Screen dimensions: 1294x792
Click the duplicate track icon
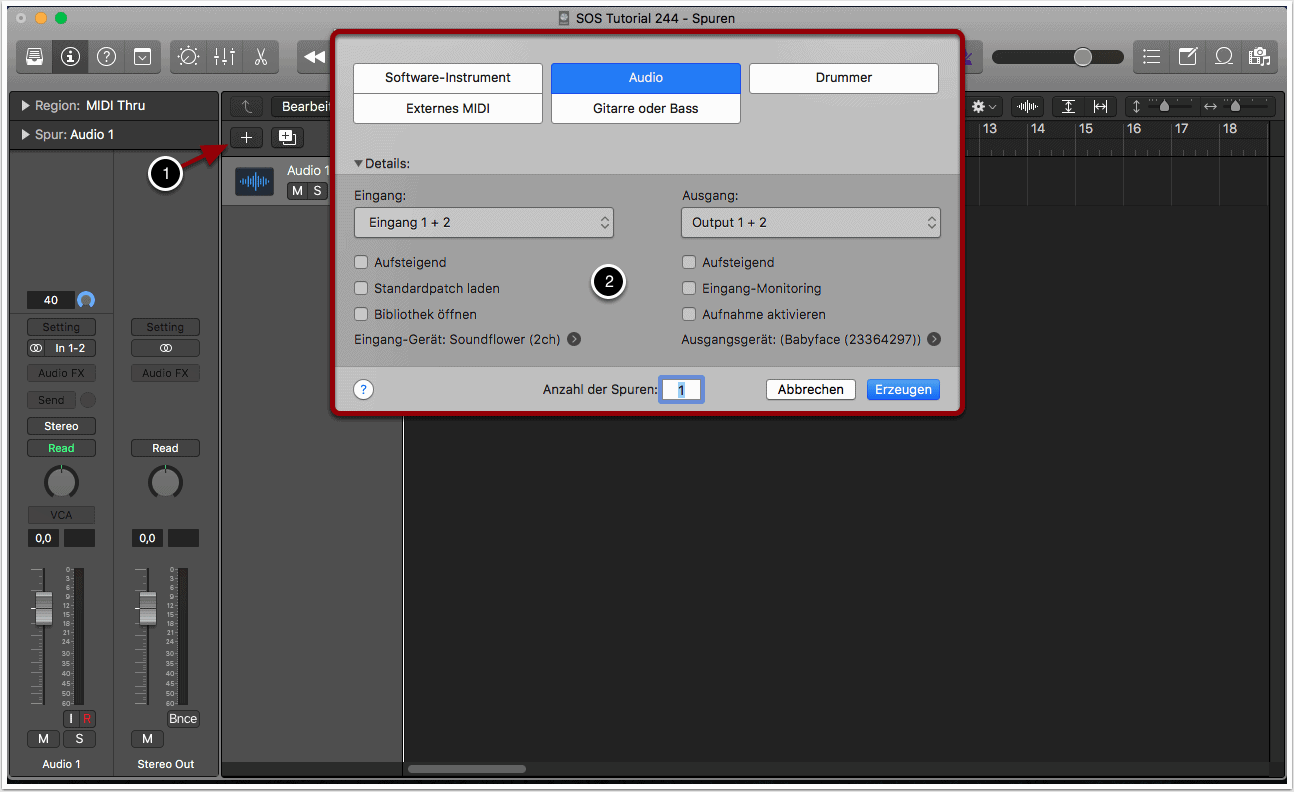click(287, 138)
